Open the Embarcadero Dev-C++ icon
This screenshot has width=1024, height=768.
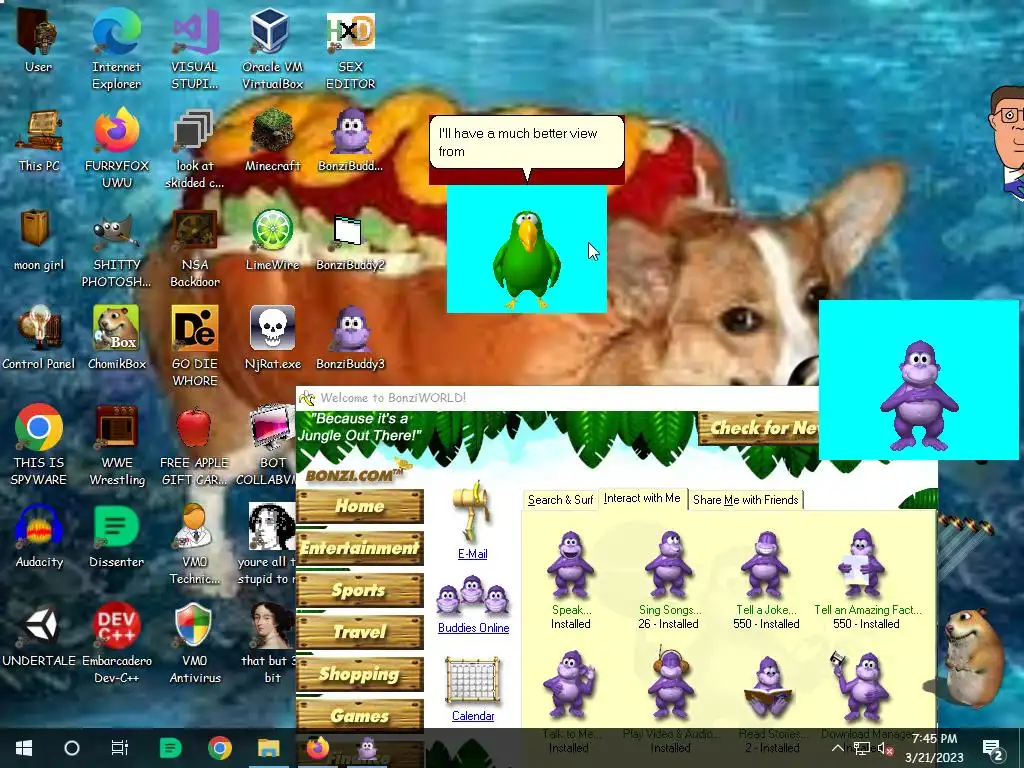[117, 644]
